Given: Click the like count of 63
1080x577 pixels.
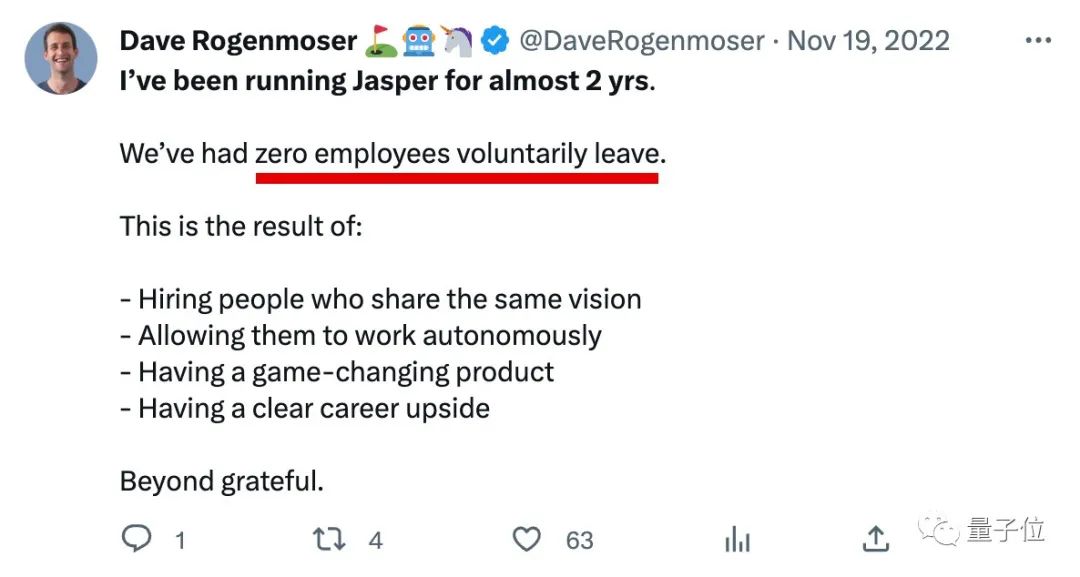Looking at the screenshot, I should (x=579, y=541).
